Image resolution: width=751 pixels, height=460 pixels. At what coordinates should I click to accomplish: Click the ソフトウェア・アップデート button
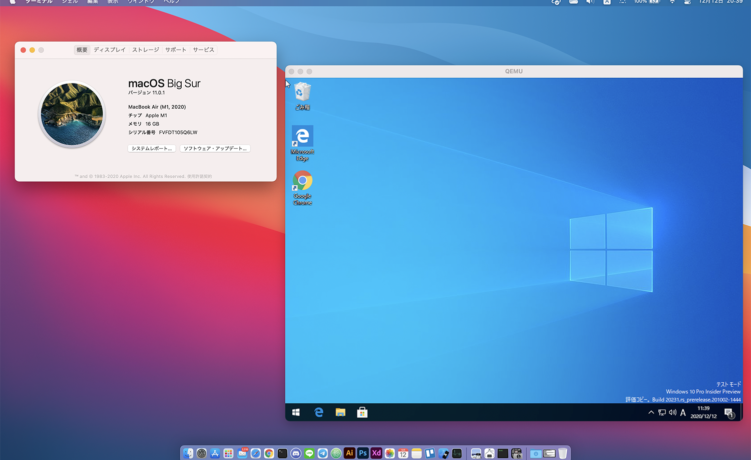click(x=215, y=149)
